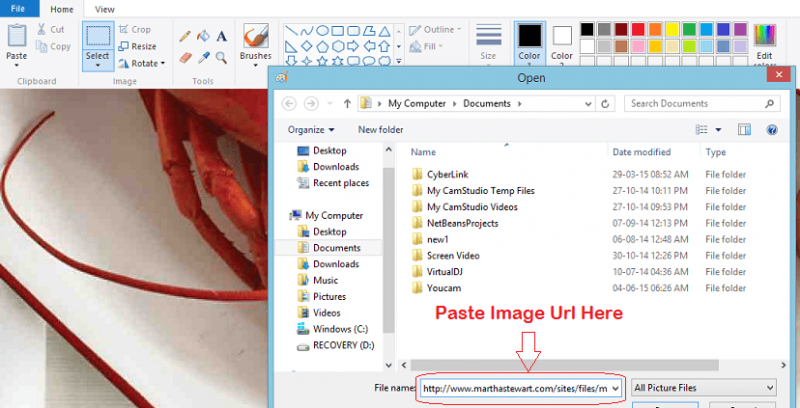Choose the Pentagon shape
The image size is (800, 408).
(x=322, y=46)
